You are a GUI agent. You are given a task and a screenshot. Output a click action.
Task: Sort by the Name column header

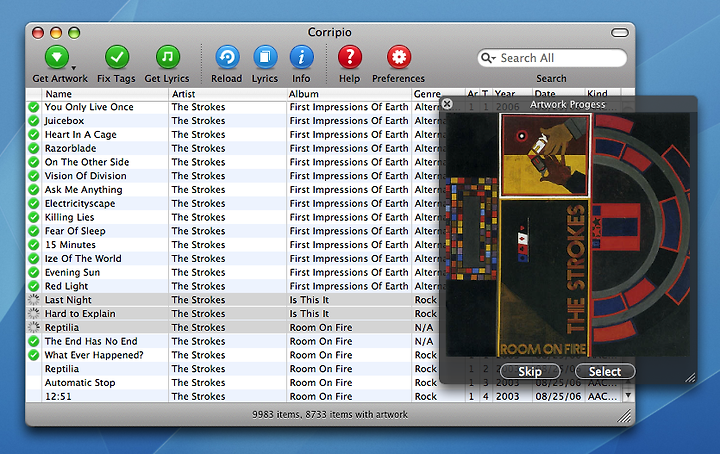coord(105,94)
